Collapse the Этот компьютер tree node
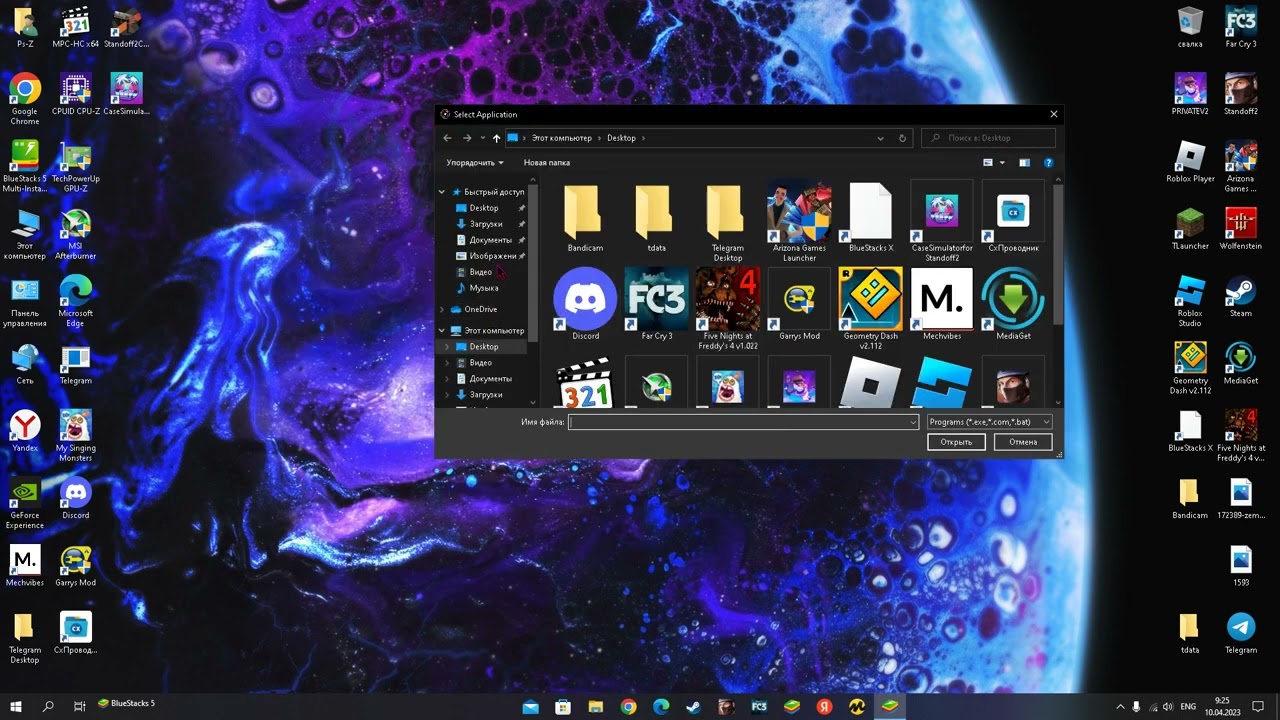The image size is (1280, 720). [x=442, y=330]
